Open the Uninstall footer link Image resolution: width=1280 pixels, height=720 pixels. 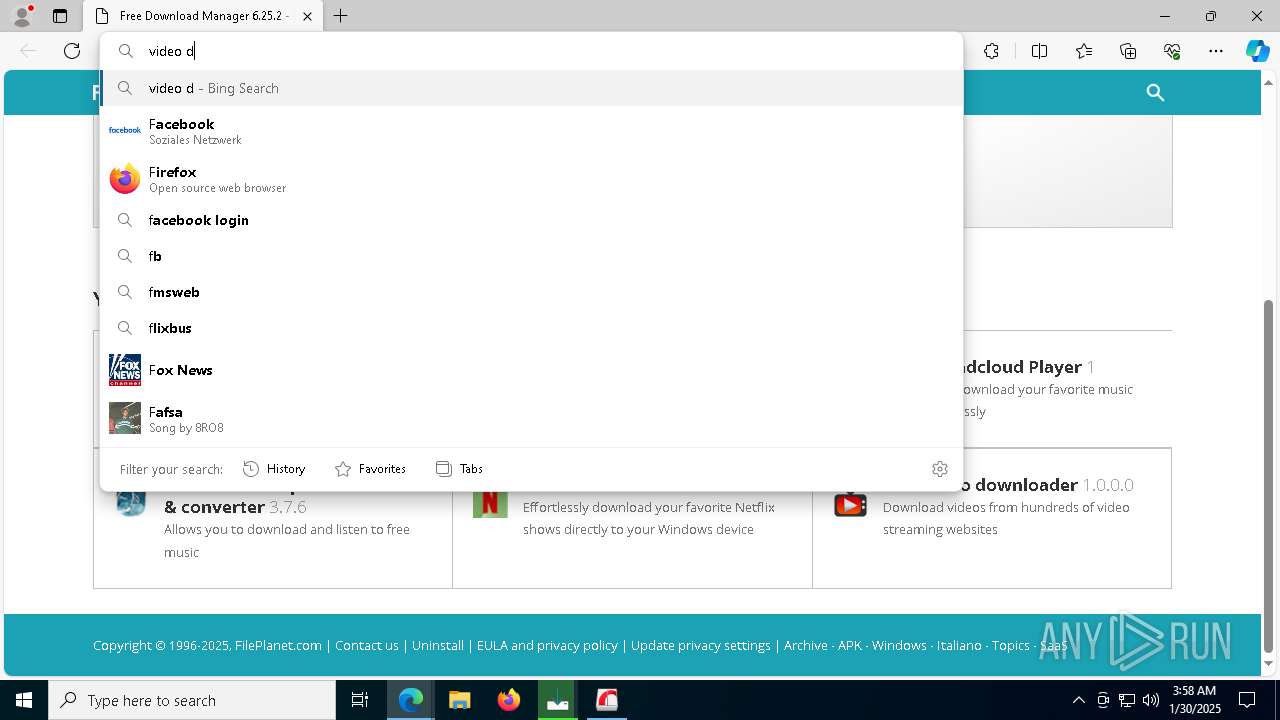click(x=438, y=645)
